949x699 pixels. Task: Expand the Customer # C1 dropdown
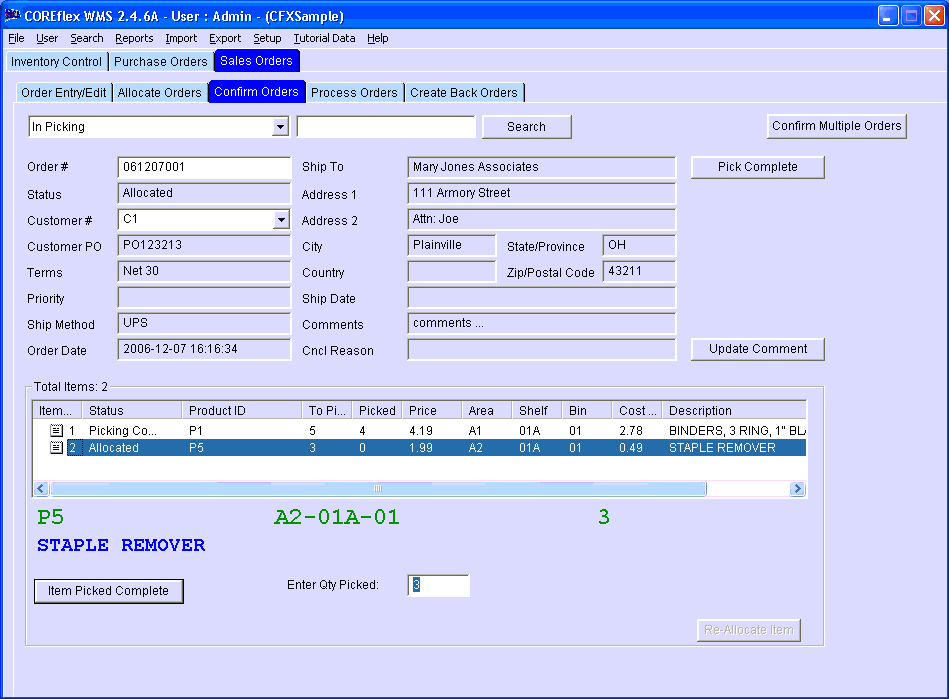tap(281, 220)
